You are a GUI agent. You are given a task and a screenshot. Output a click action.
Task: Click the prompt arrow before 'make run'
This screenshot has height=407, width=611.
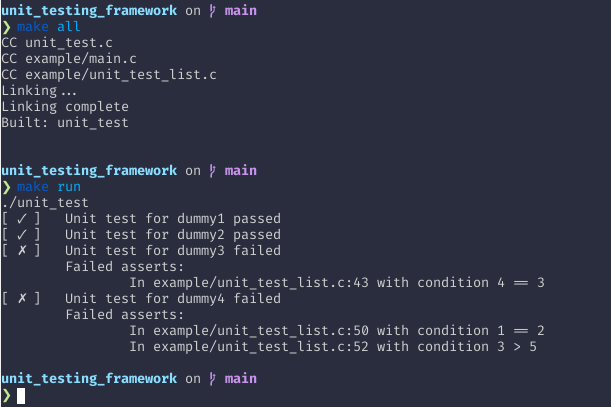point(6,187)
